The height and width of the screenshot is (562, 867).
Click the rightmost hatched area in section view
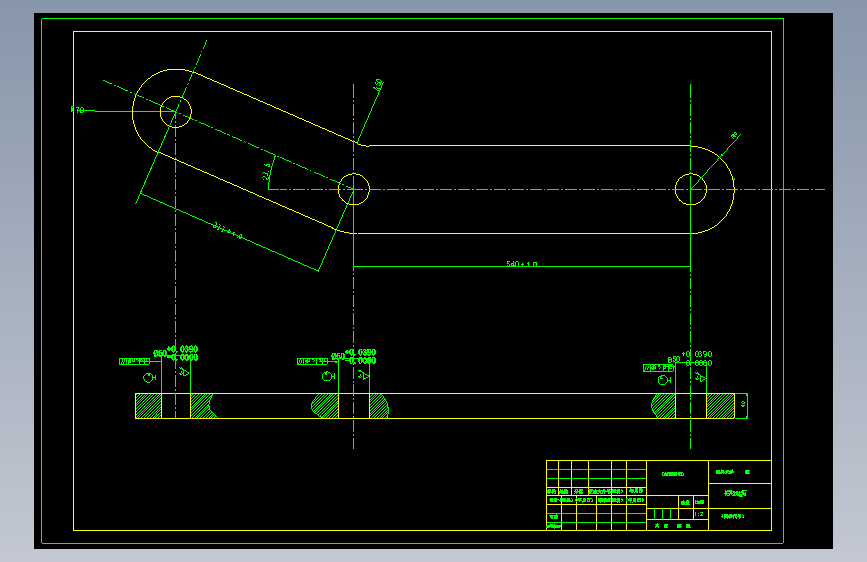click(x=720, y=406)
